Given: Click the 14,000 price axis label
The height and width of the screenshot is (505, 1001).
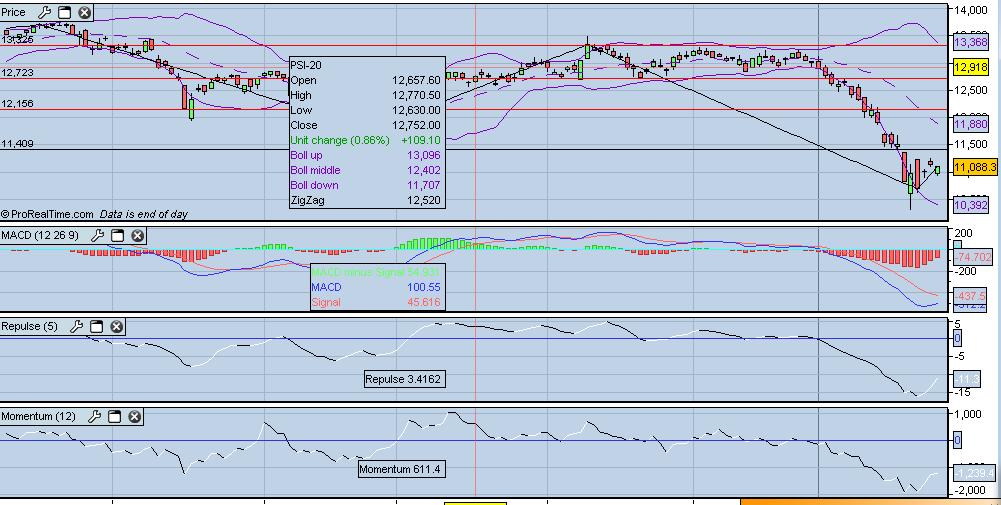Looking at the screenshot, I should pyautogui.click(x=970, y=10).
